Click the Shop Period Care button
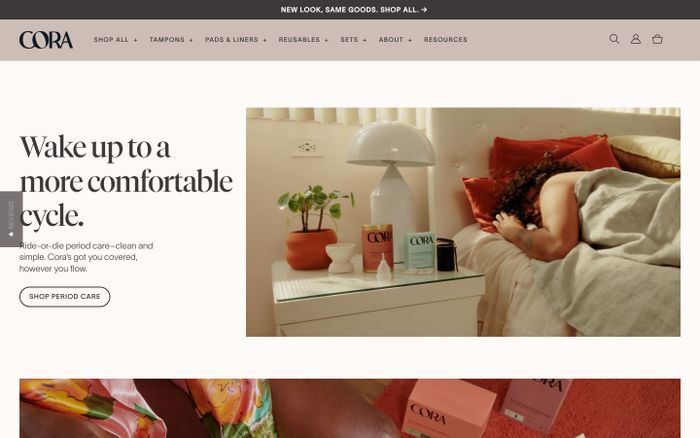This screenshot has width=700, height=438. pos(65,296)
